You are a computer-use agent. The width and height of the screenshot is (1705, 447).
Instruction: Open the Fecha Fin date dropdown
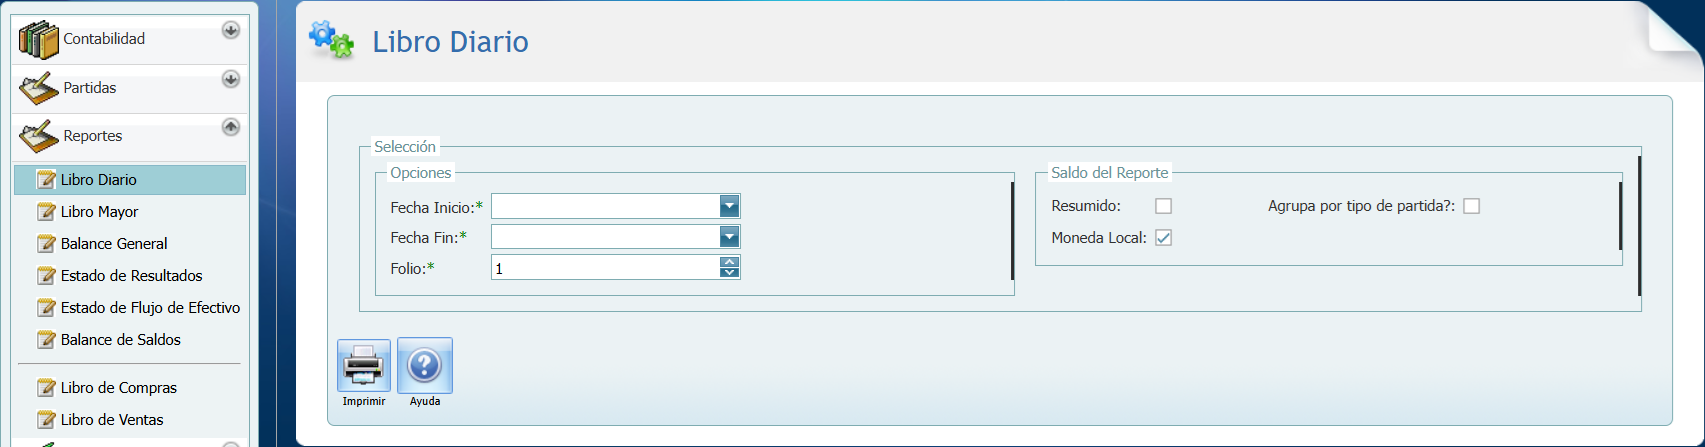(x=729, y=237)
